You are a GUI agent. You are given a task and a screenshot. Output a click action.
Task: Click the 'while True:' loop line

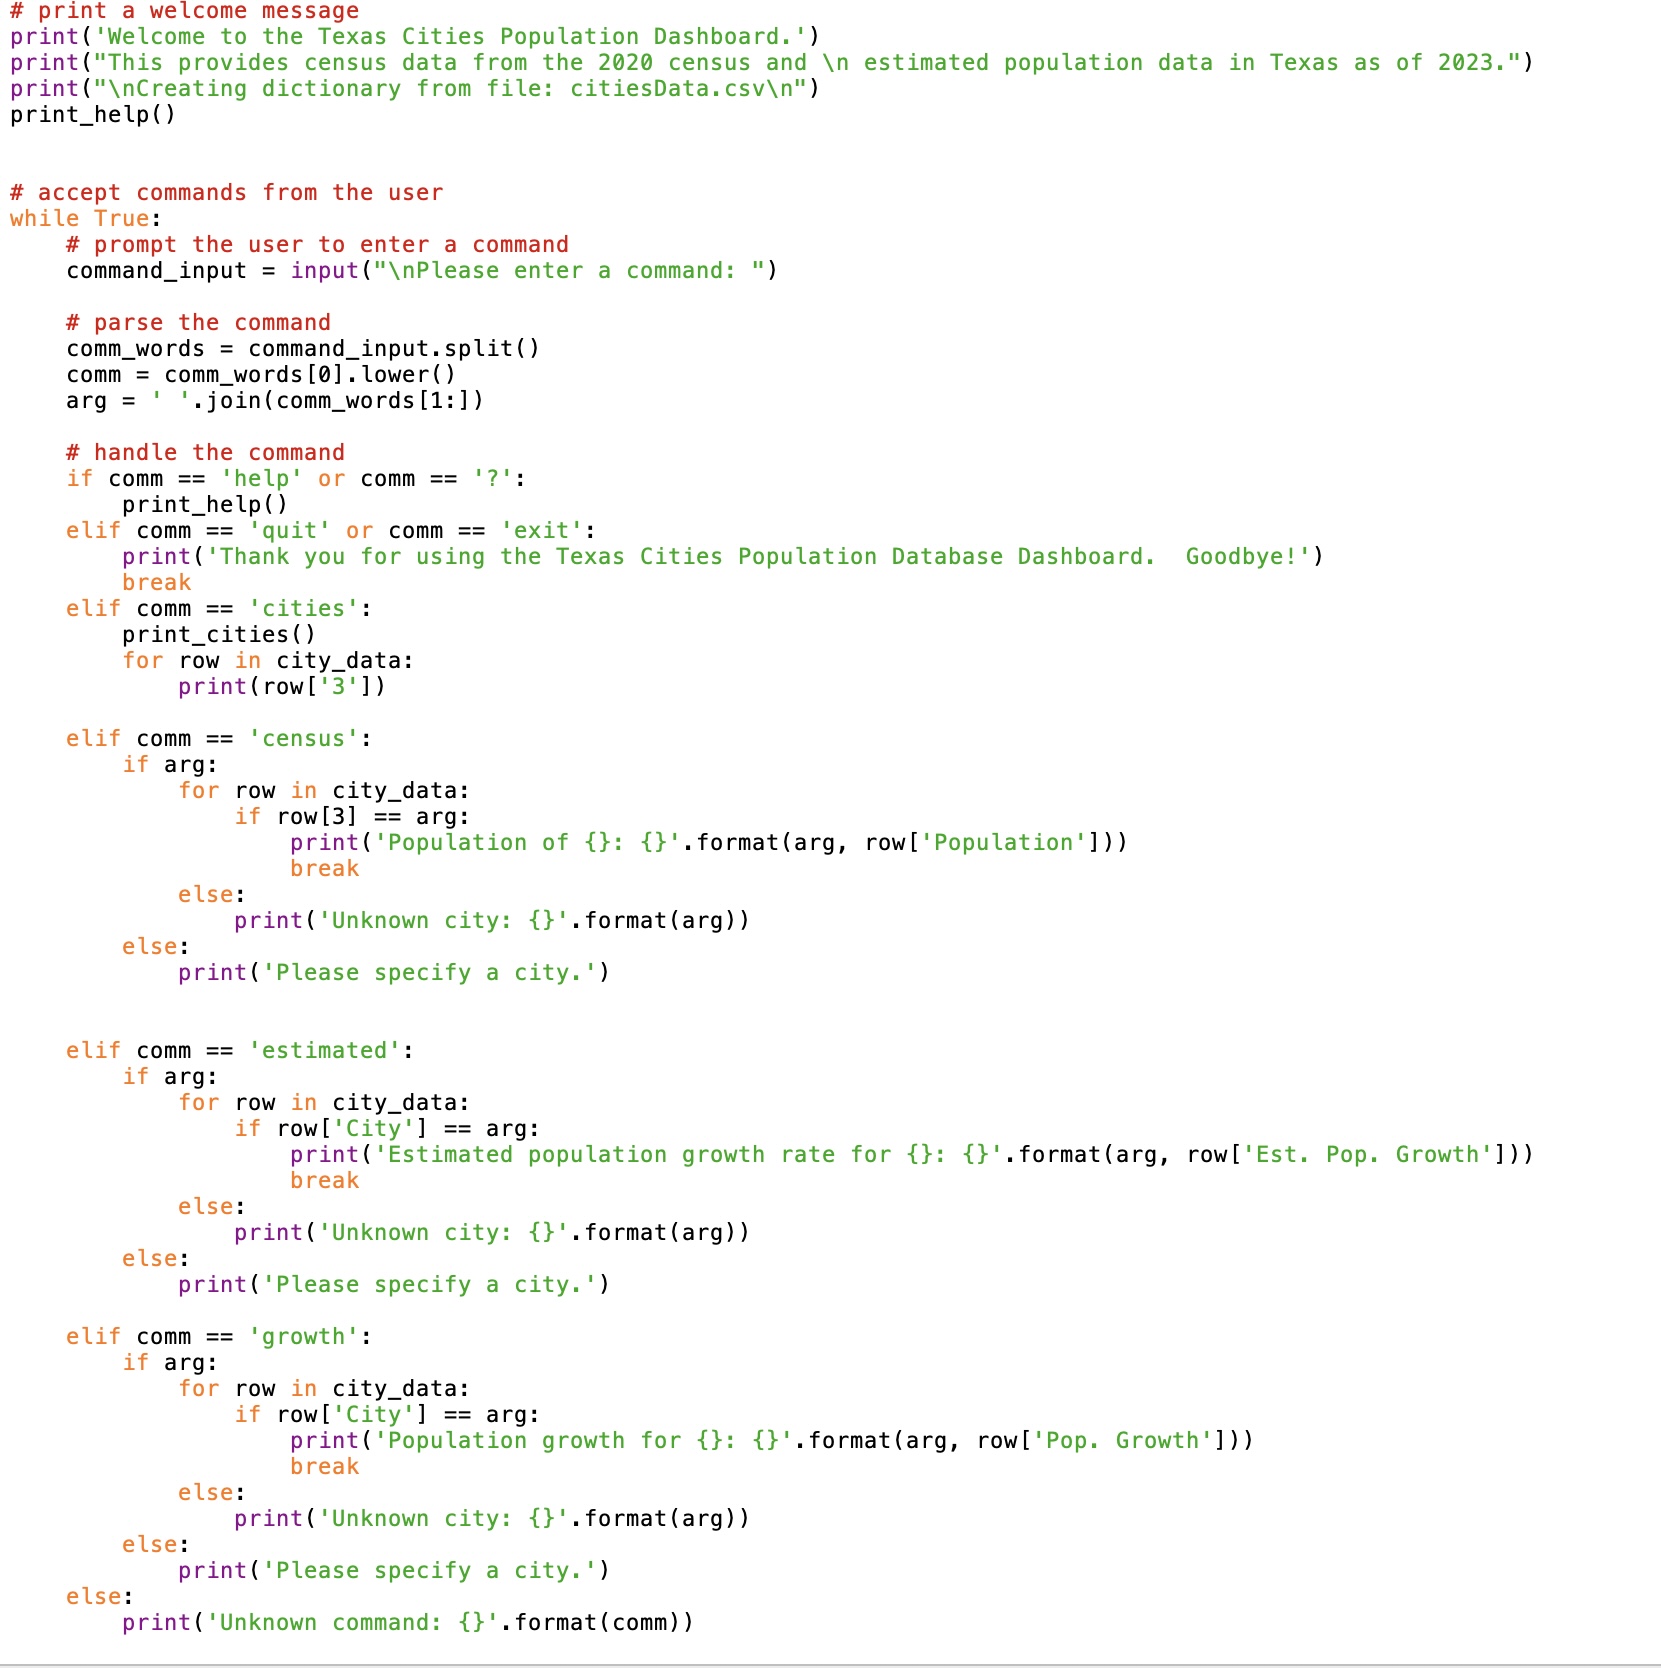coord(85,218)
